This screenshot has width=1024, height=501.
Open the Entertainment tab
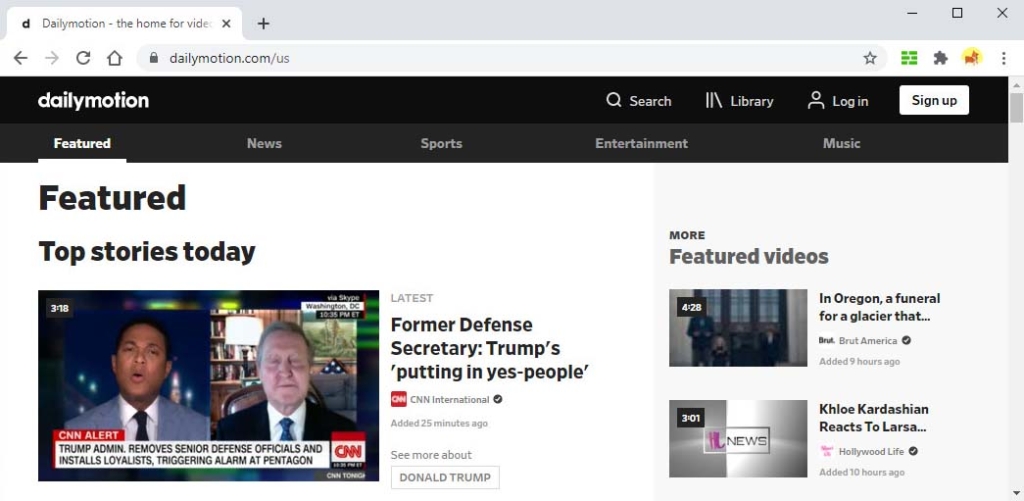(x=641, y=143)
